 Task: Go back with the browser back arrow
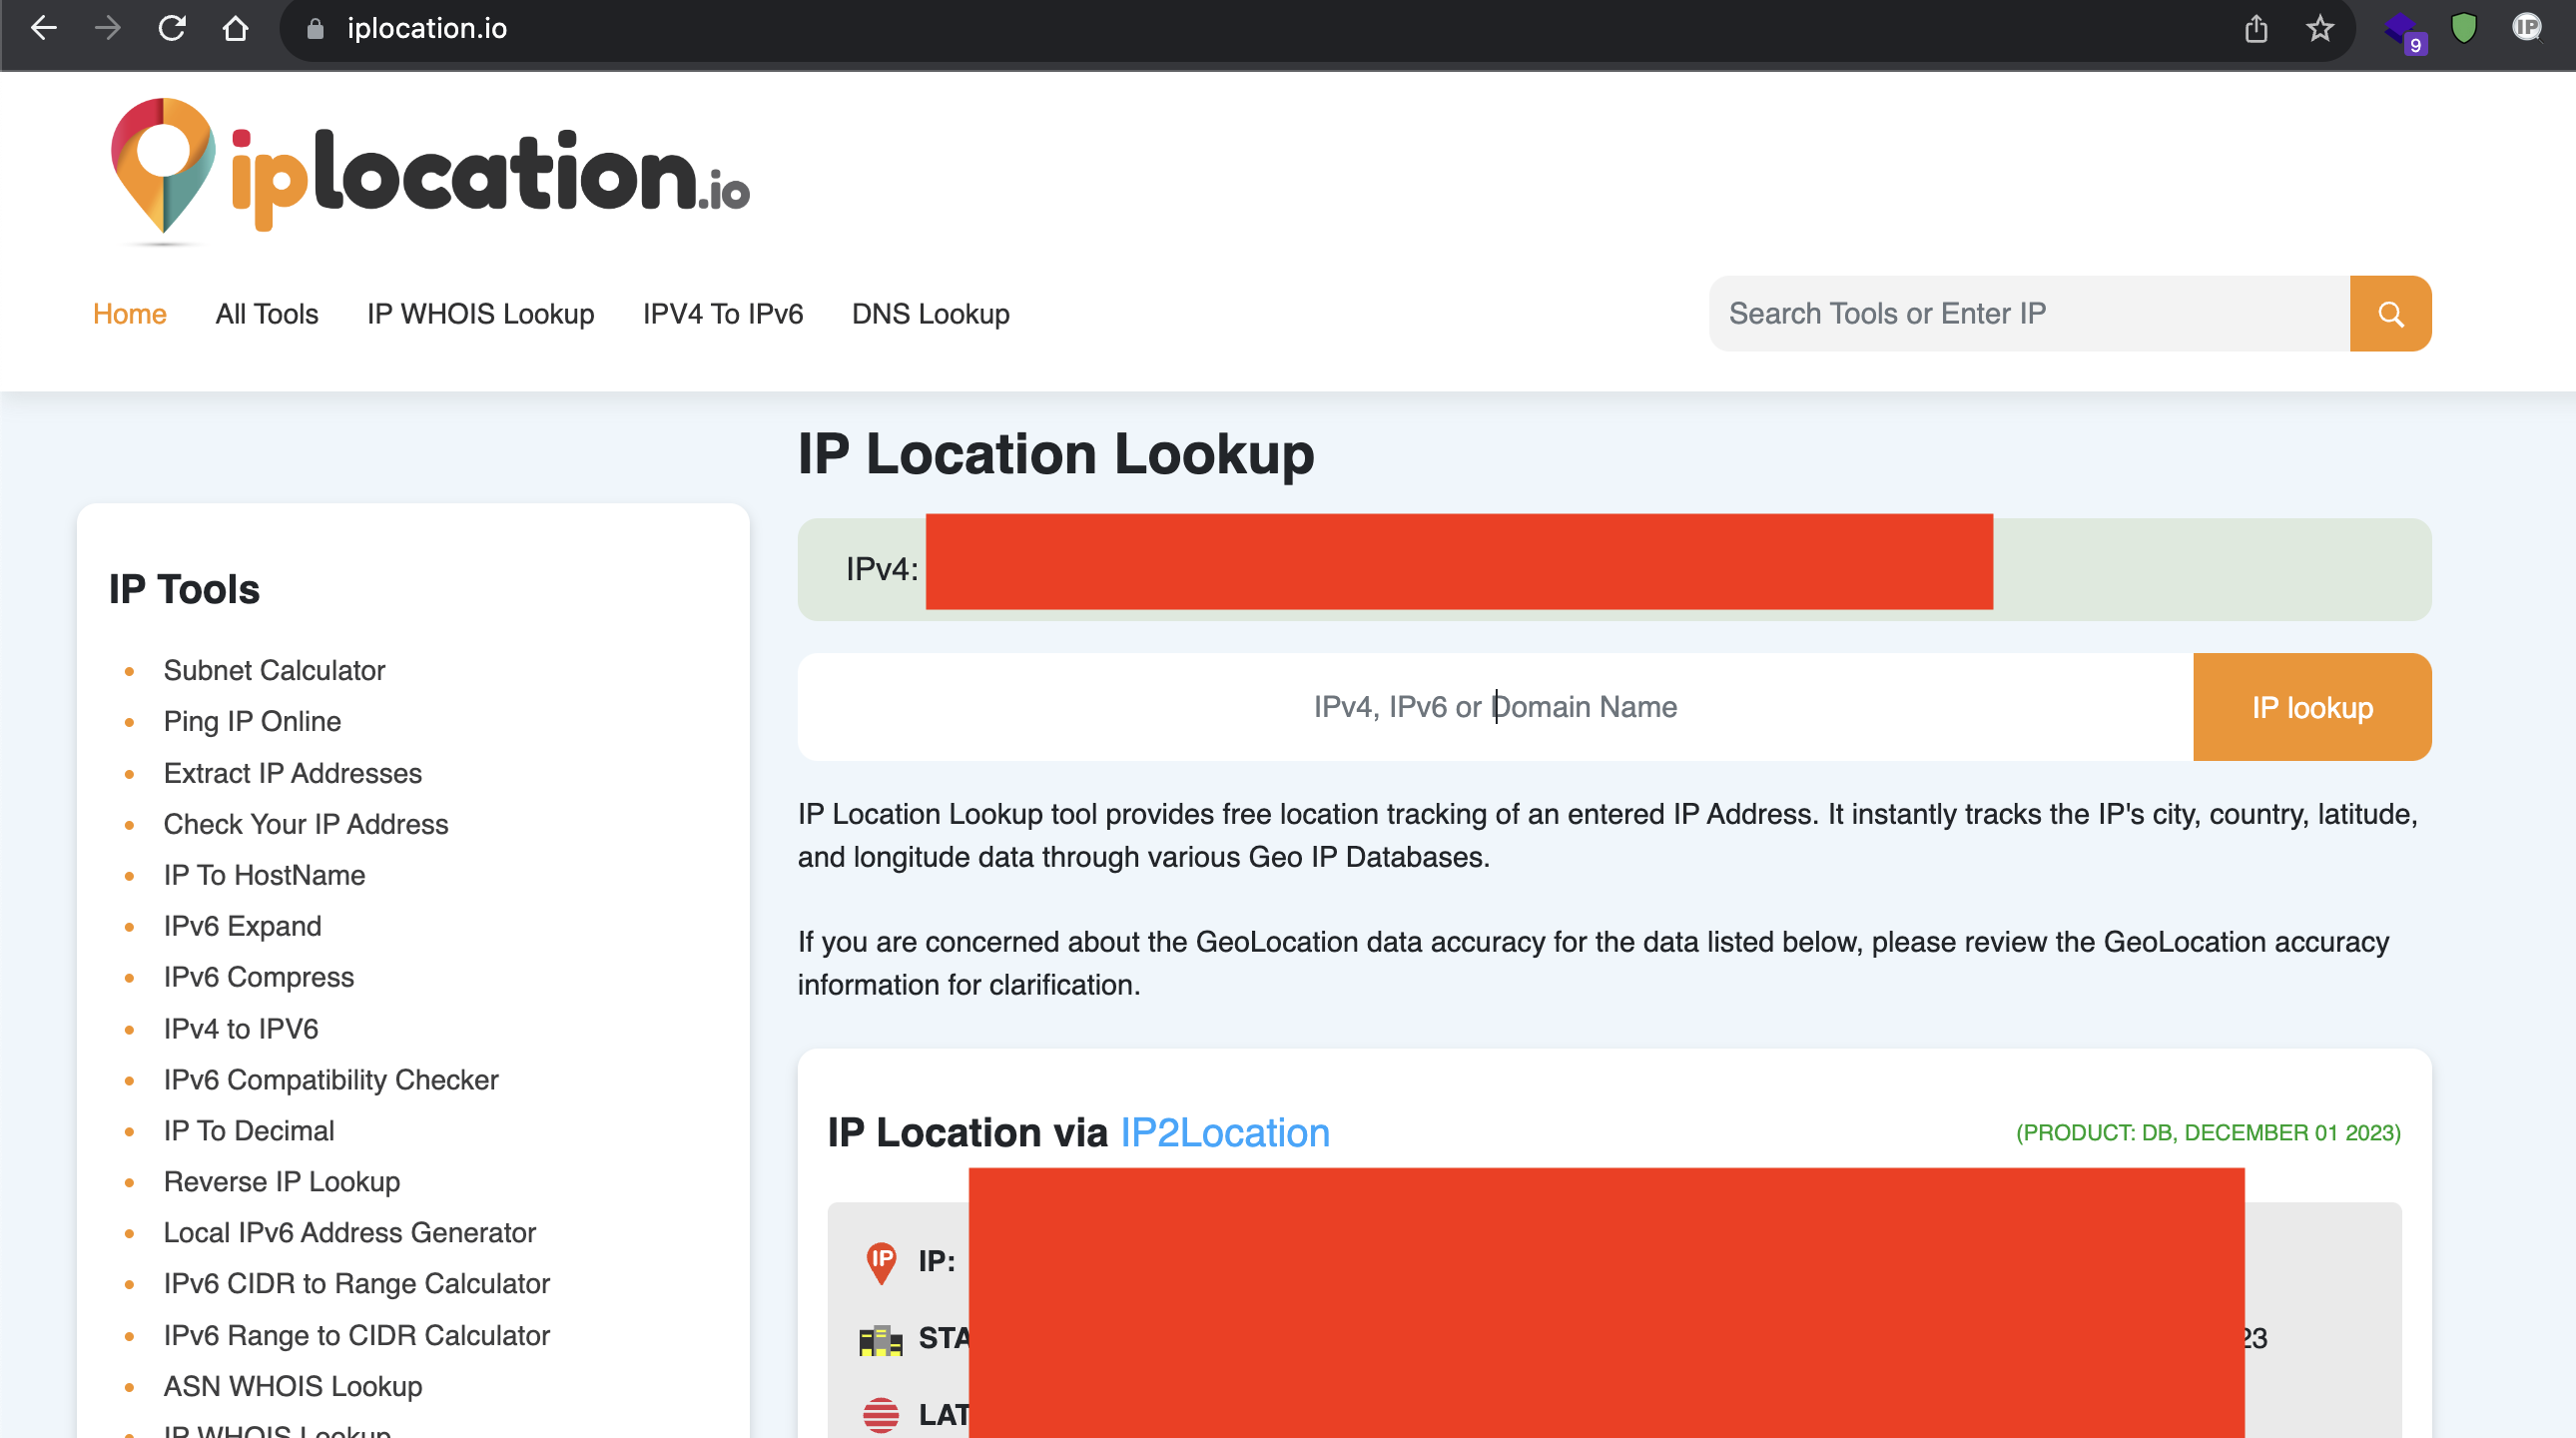[43, 28]
